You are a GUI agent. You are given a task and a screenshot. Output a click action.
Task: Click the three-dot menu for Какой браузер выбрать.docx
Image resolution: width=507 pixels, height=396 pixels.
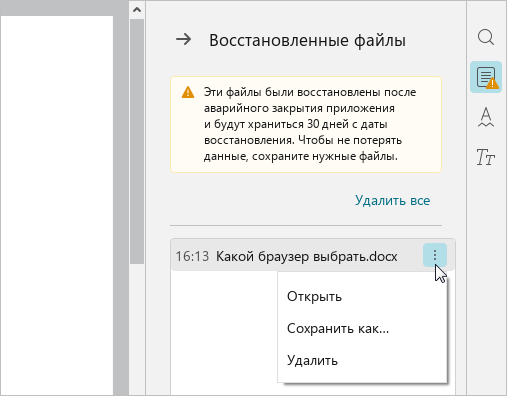pos(435,255)
